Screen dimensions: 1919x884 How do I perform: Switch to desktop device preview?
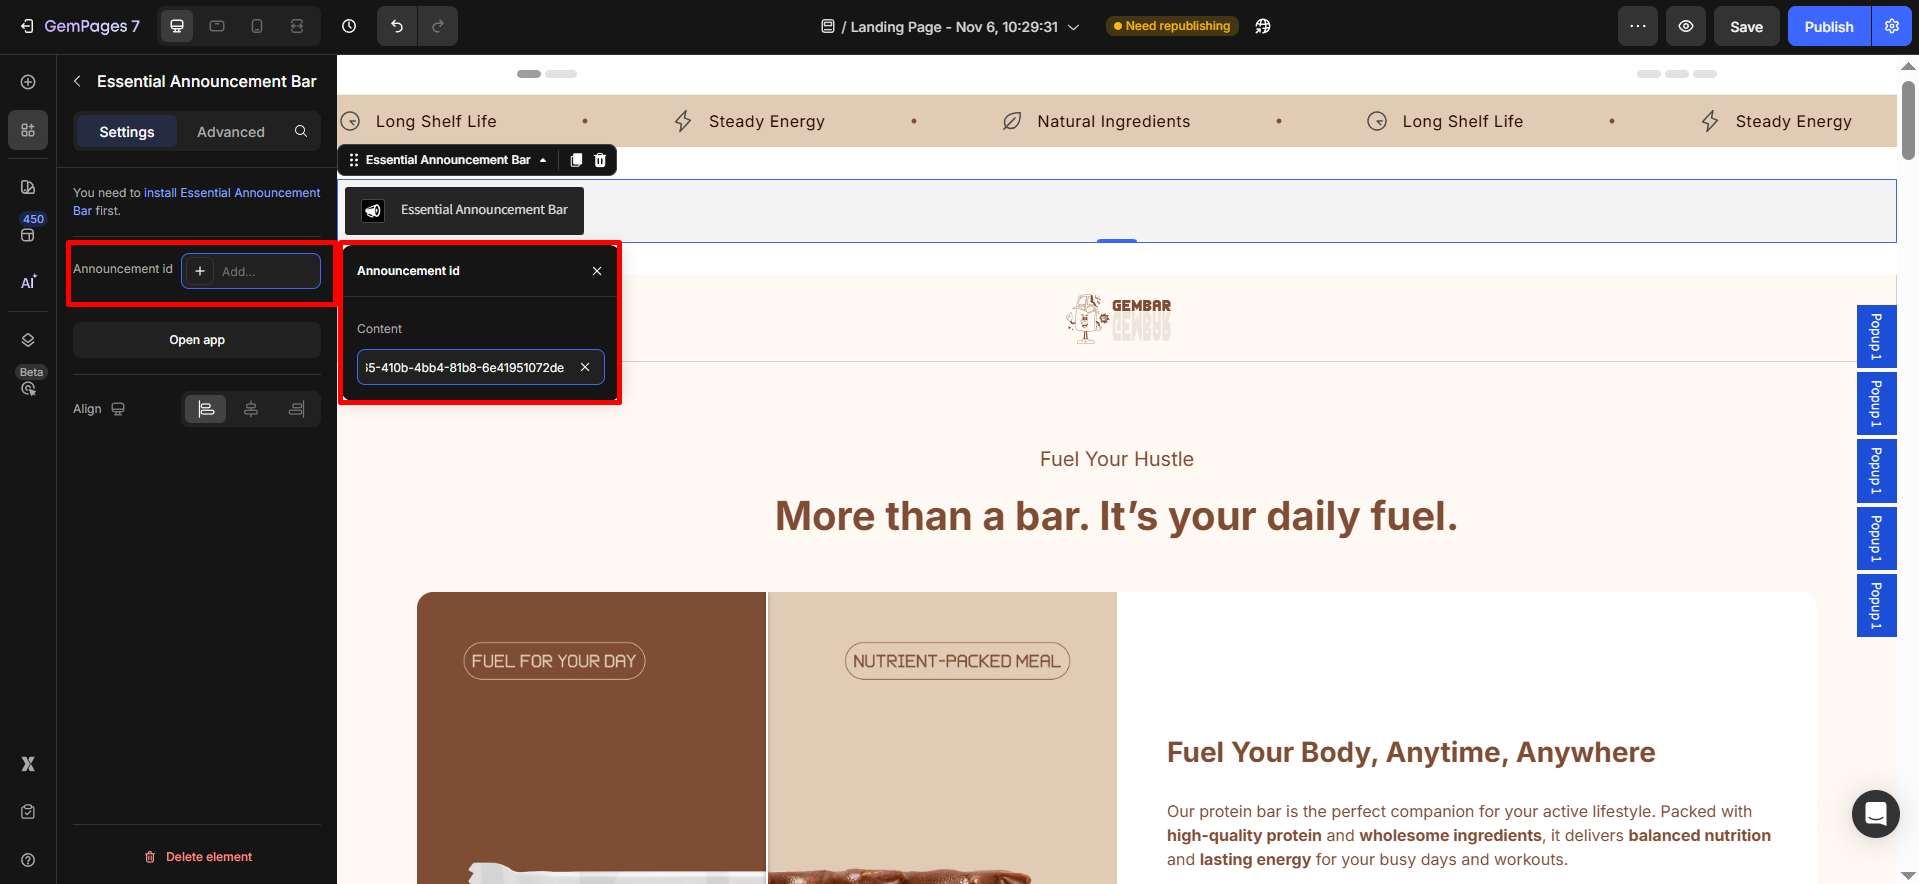(x=177, y=26)
